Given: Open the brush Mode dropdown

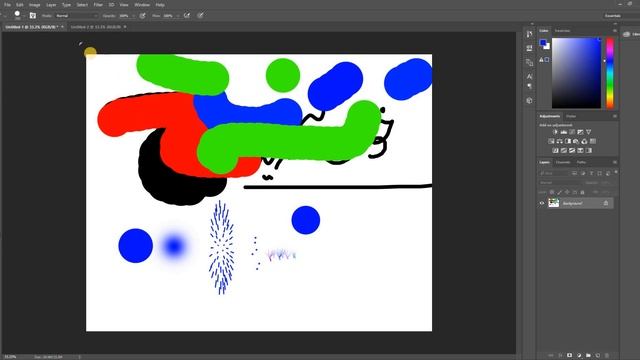Looking at the screenshot, I should click(76, 16).
